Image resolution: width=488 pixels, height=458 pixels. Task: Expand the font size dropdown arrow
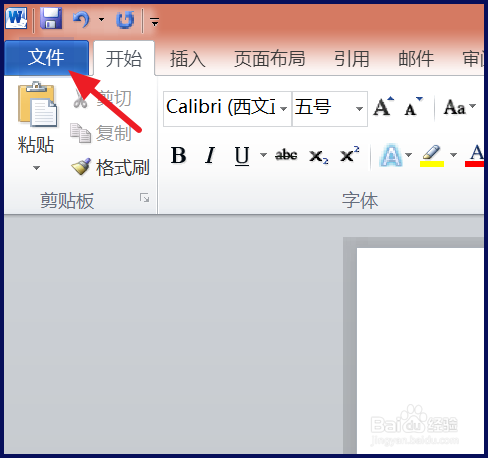click(359, 109)
